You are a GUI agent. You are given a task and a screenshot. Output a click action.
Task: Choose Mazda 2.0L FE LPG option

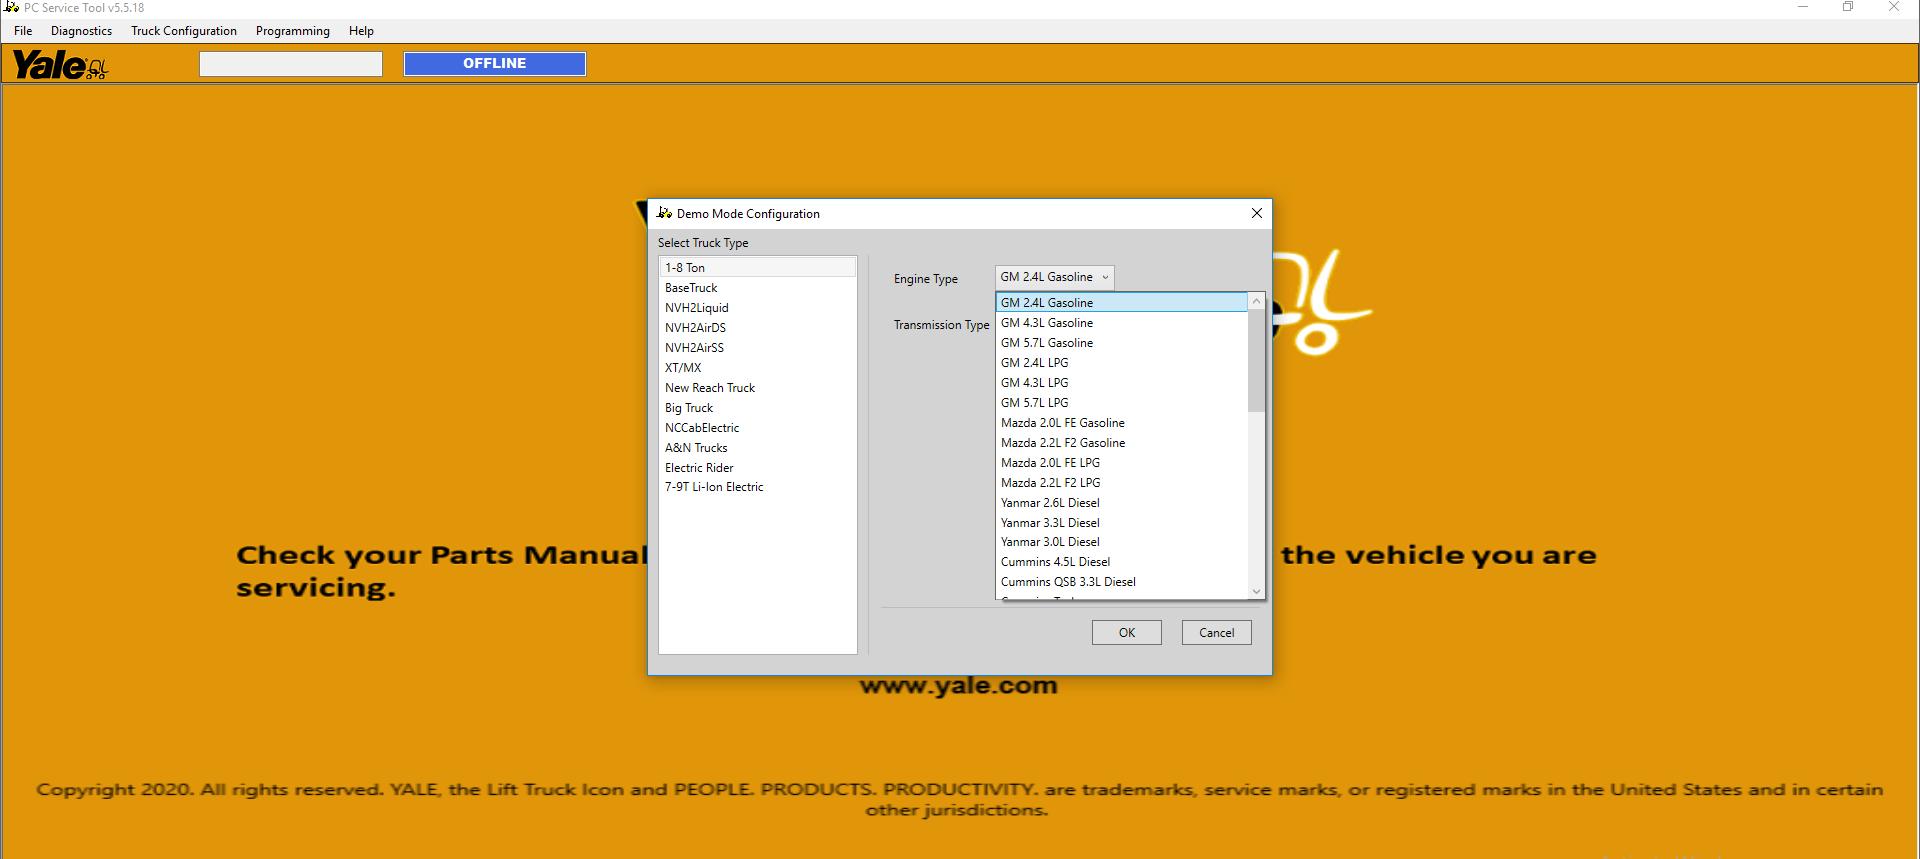click(x=1122, y=463)
